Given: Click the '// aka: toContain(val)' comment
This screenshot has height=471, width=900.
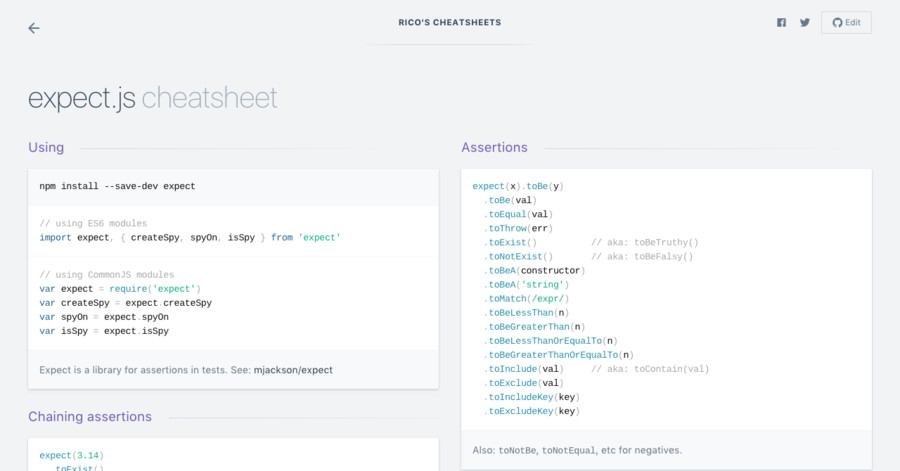Looking at the screenshot, I should pyautogui.click(x=650, y=369).
